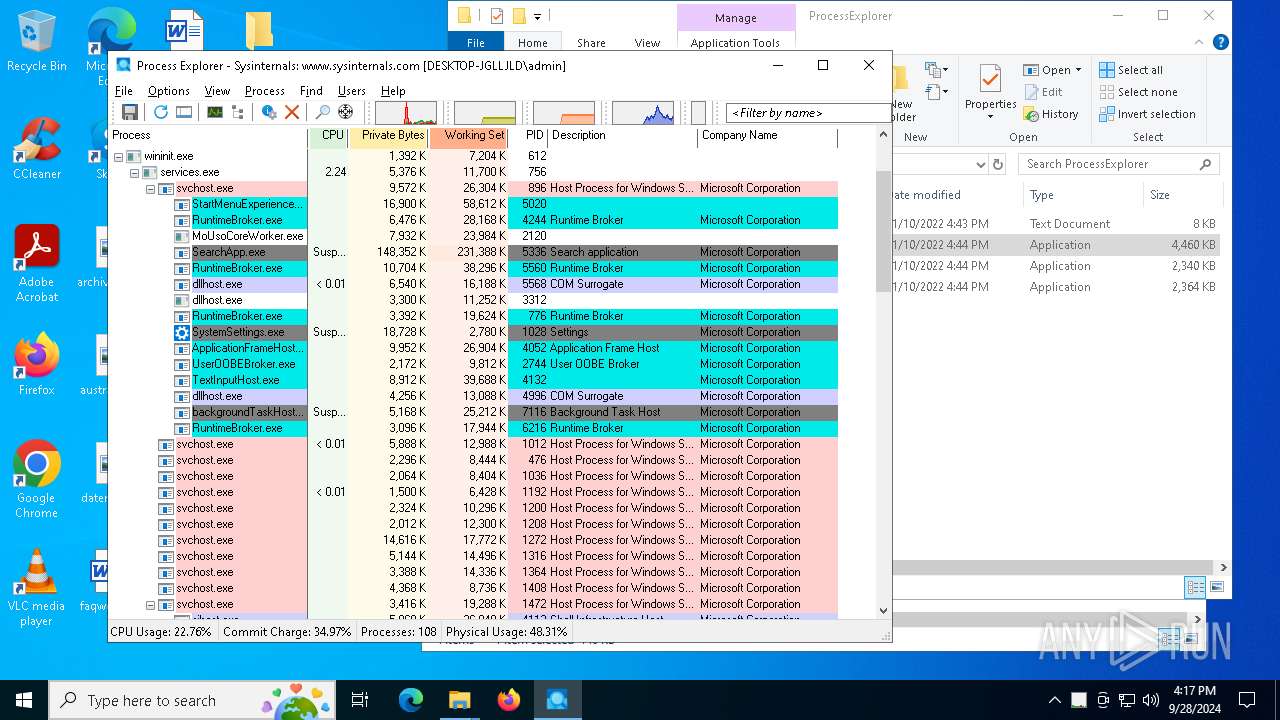Open the Help menu in Process Explorer

pos(393,91)
